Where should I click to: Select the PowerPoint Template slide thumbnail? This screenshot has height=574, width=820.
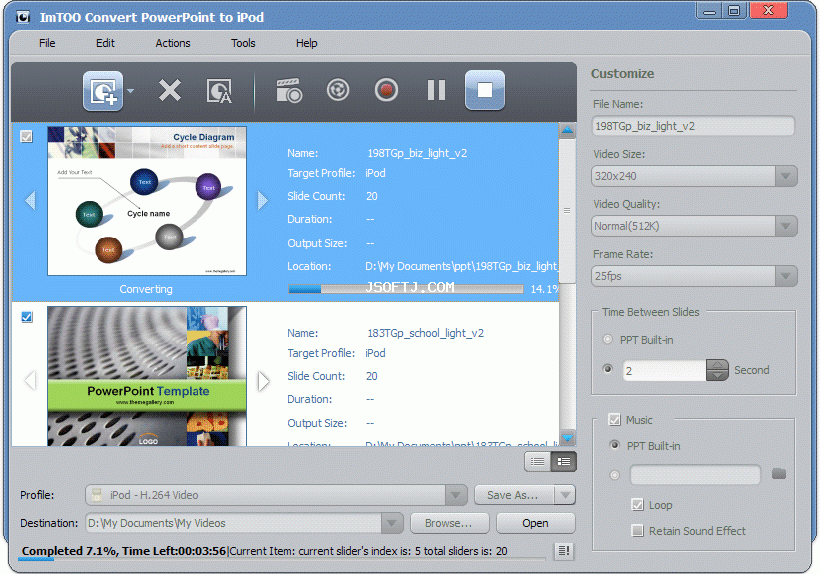click(x=147, y=376)
